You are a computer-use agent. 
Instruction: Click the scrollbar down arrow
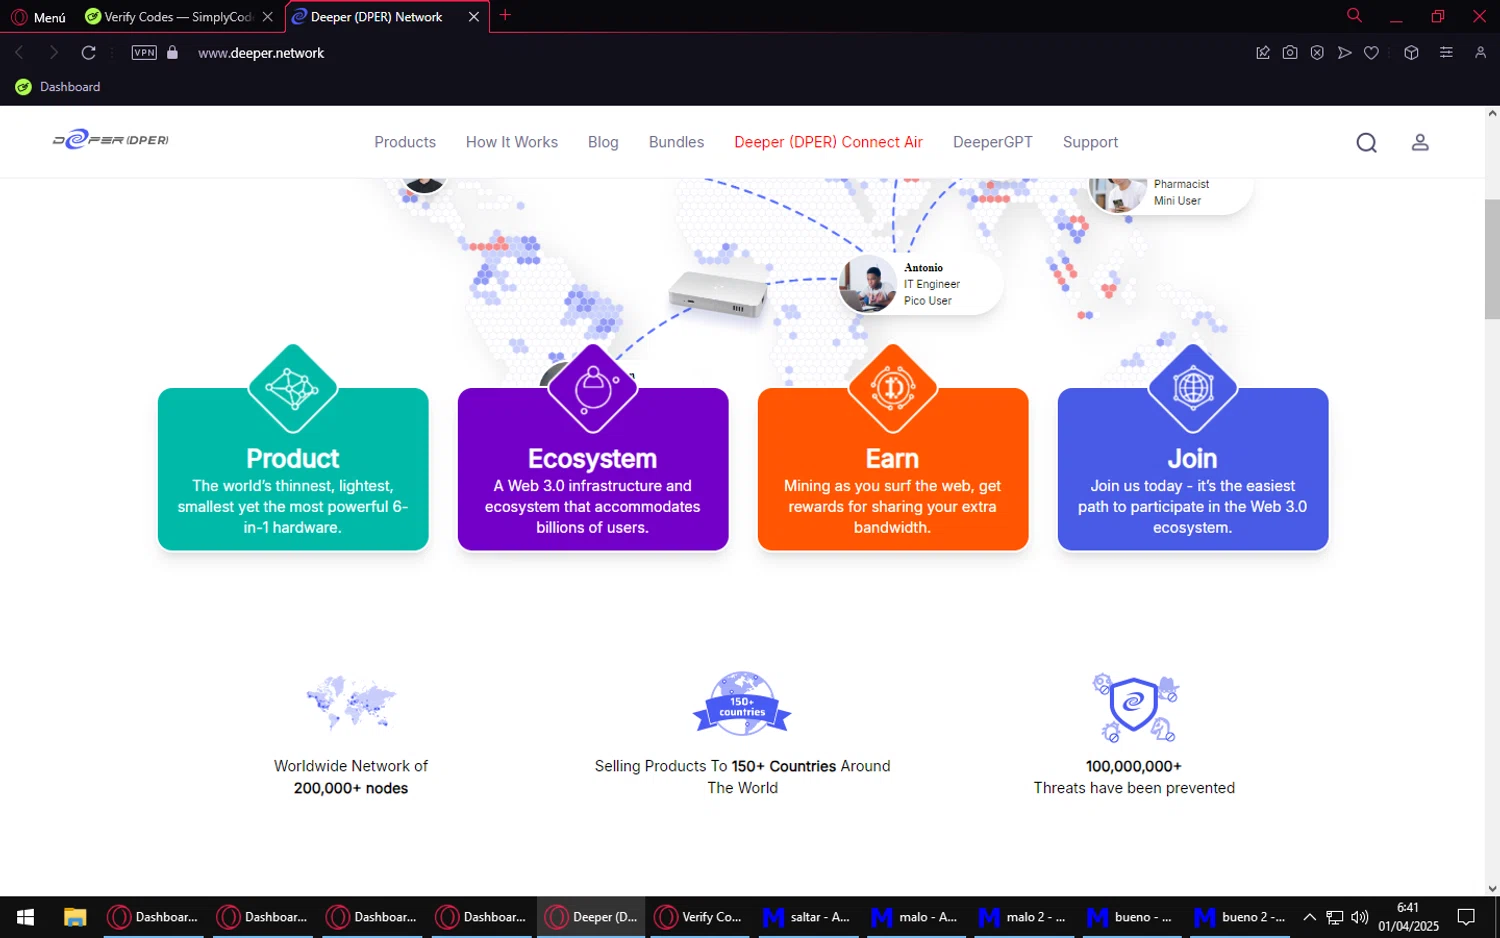point(1492,888)
